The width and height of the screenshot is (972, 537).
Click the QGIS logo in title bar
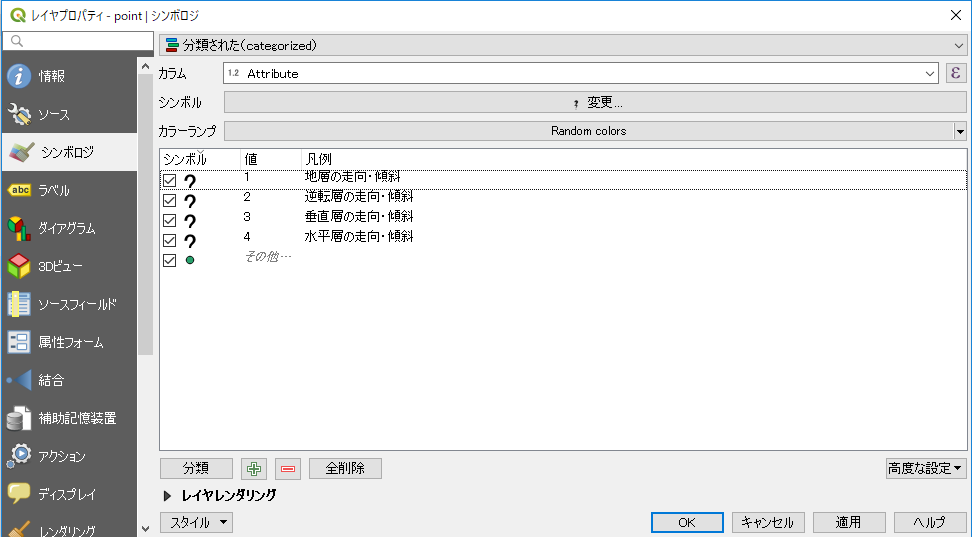[x=17, y=16]
